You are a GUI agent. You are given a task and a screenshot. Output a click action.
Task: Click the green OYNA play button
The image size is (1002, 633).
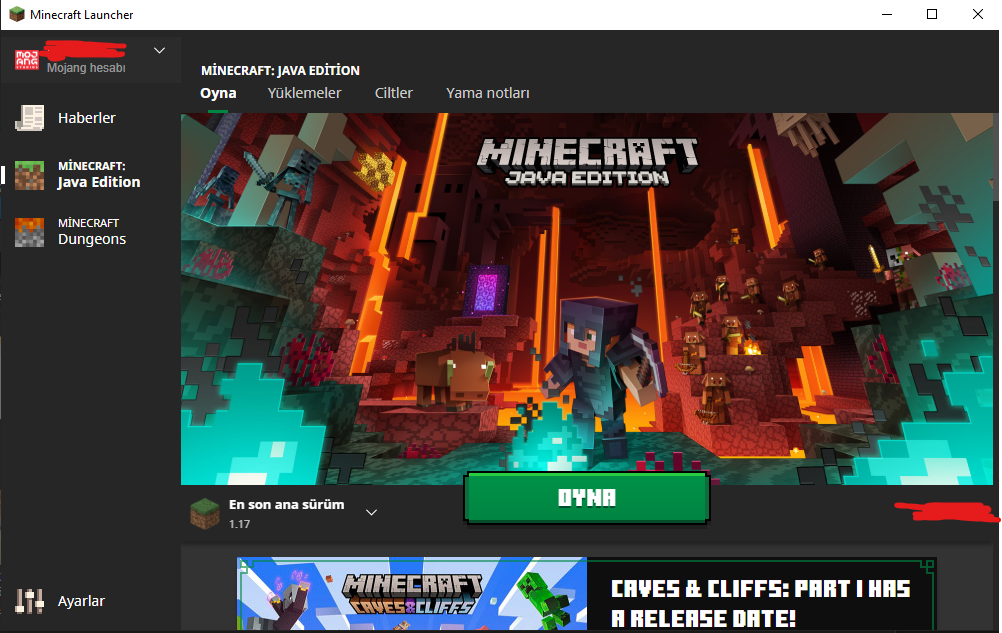(587, 498)
